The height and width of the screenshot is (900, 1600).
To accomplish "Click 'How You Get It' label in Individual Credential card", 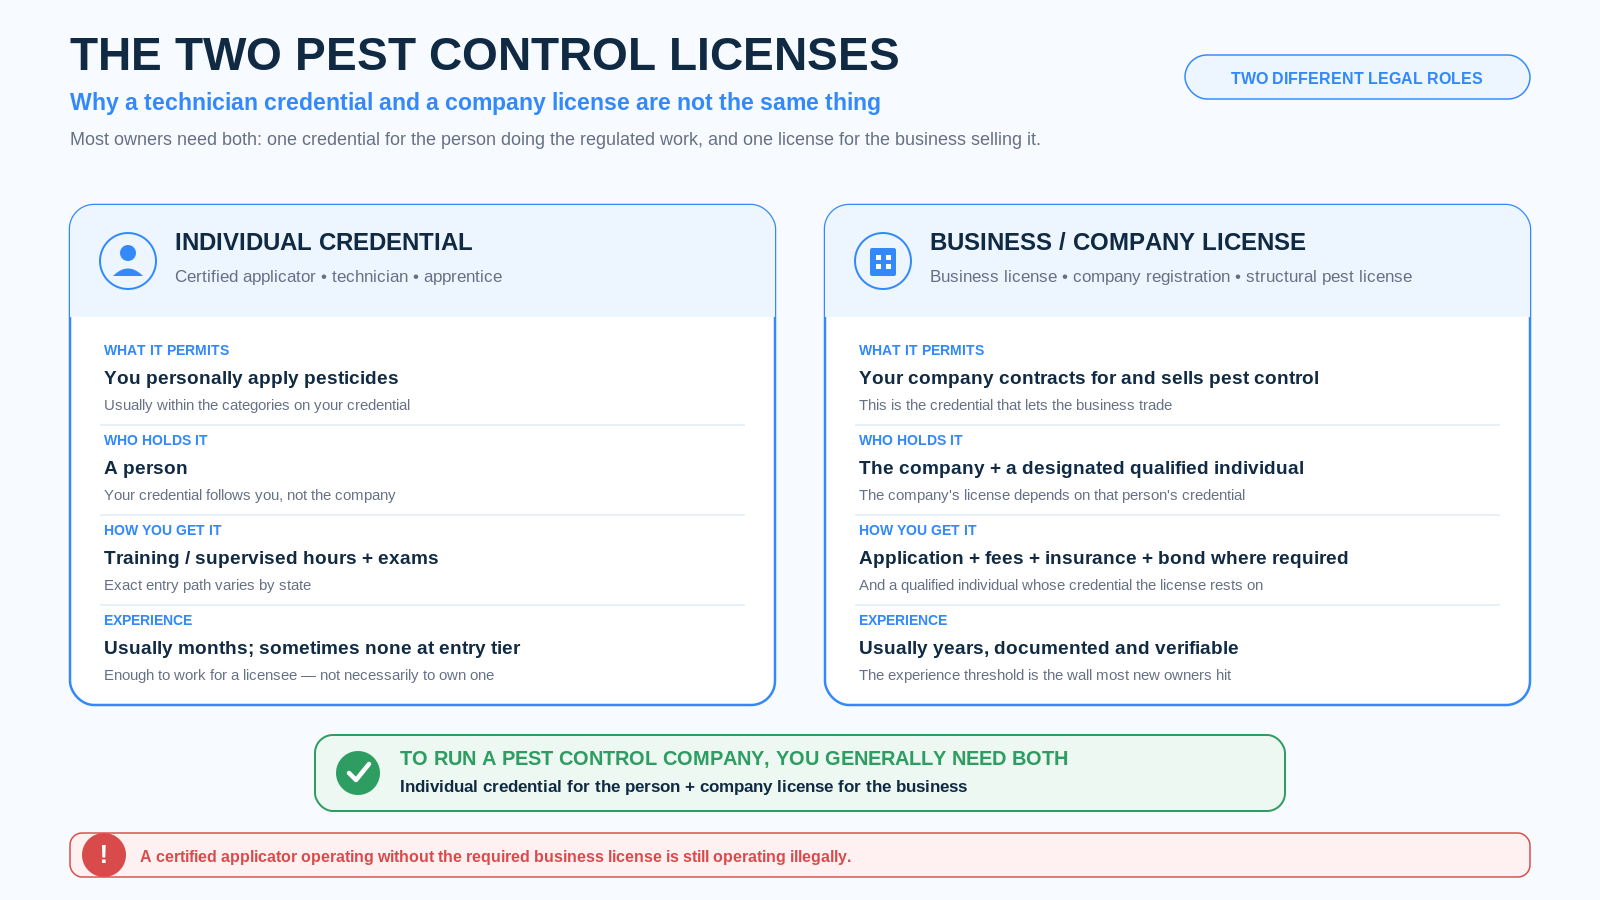I will click(162, 530).
